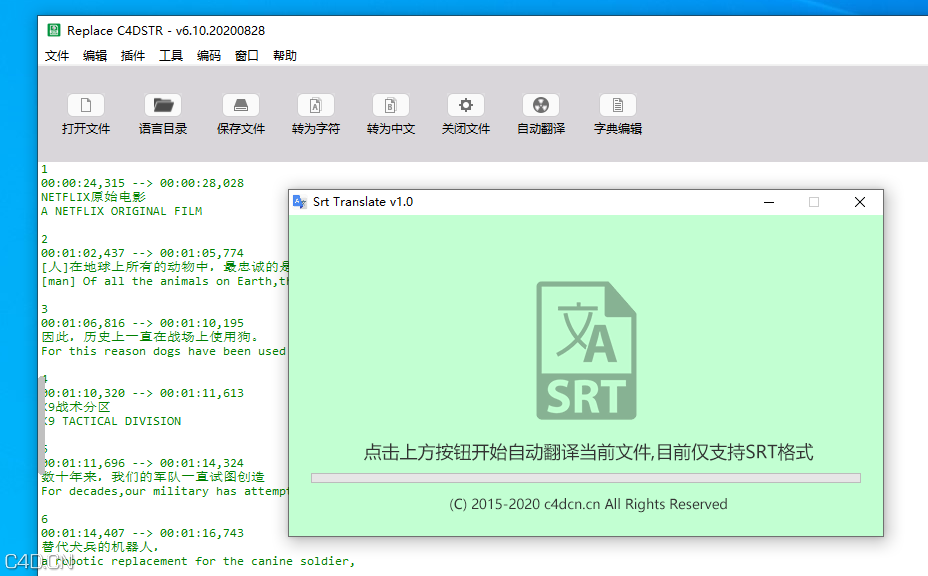Open the 插件 plugins menu
The height and width of the screenshot is (576, 928).
click(x=132, y=55)
